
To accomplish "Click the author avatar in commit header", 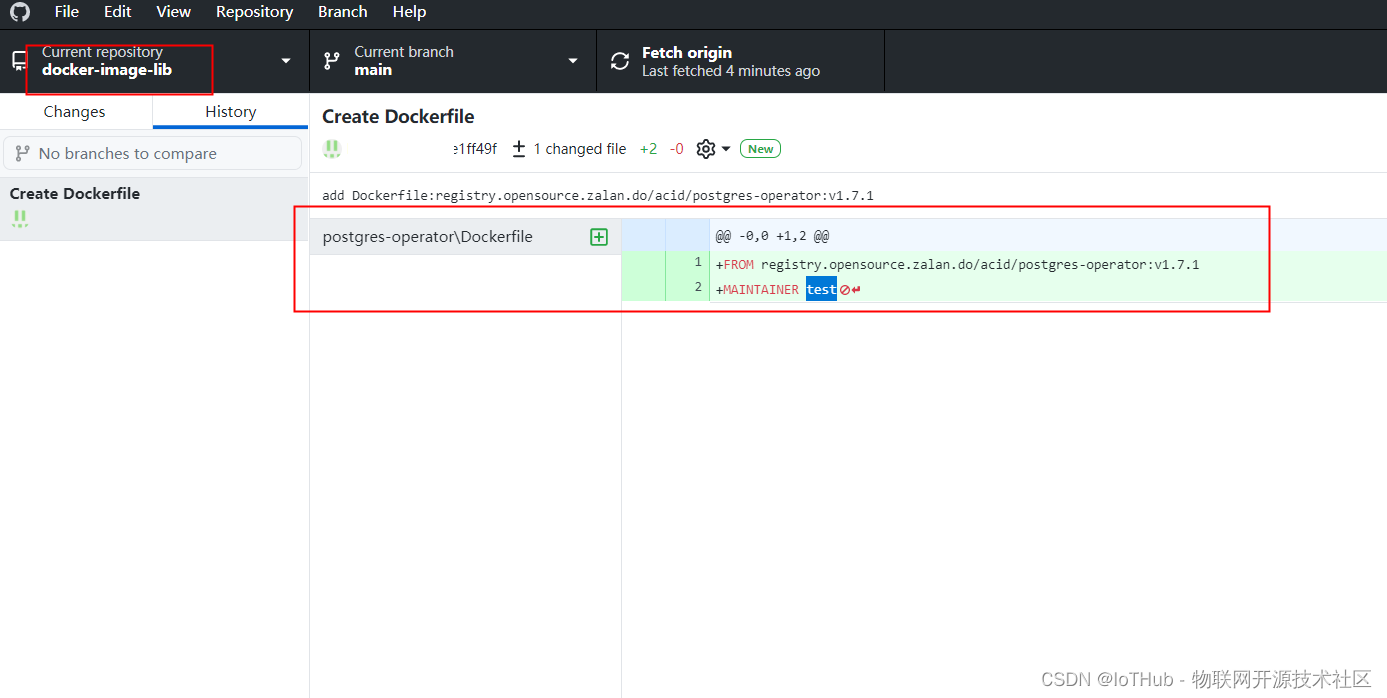I will coord(332,149).
